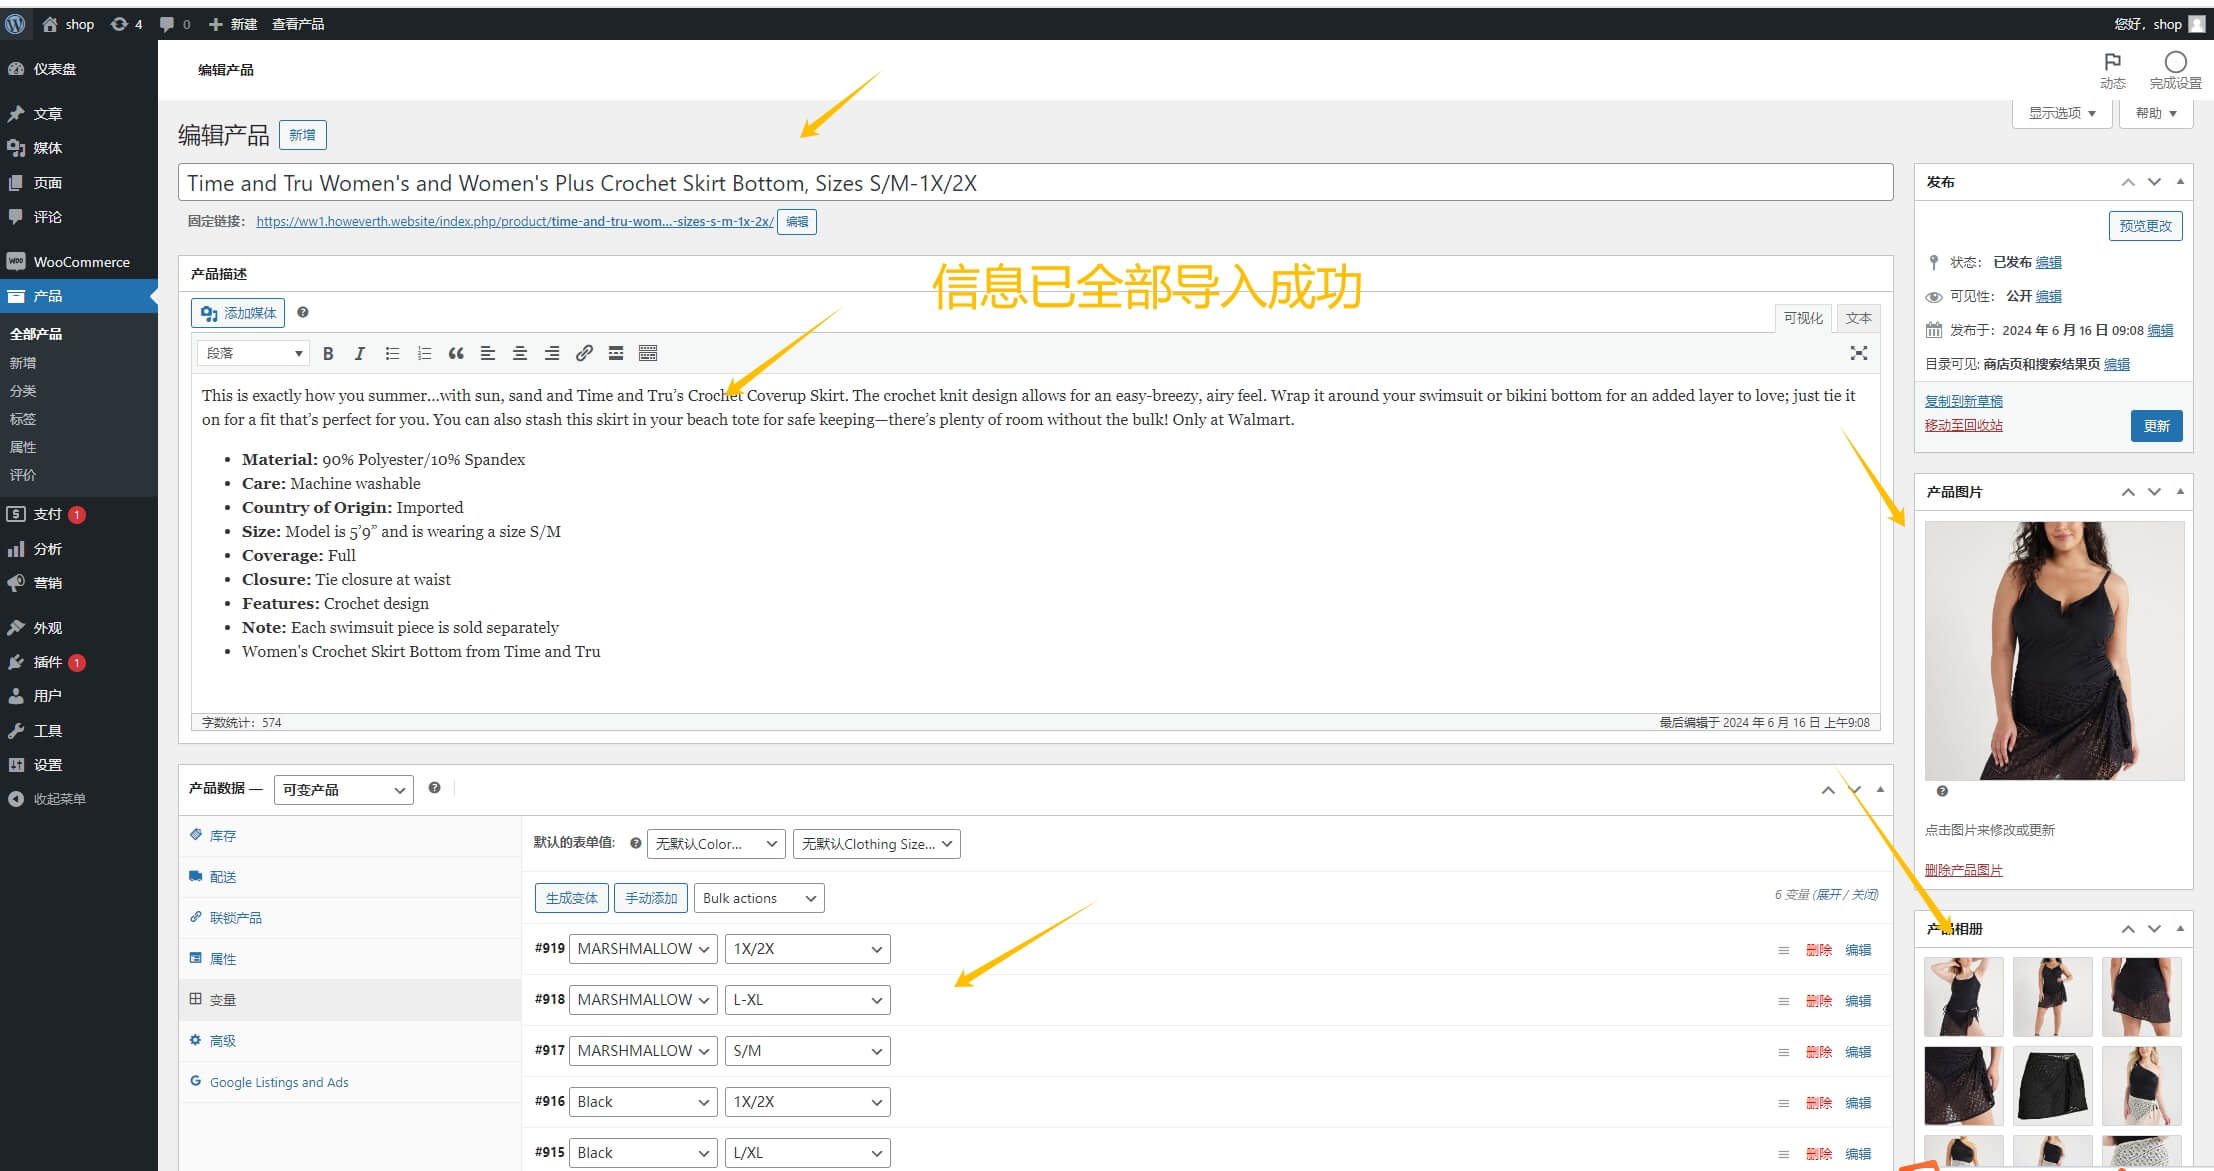Viewport: 2214px width, 1171px height.
Task: Click Remove product image link
Action: (x=1963, y=870)
